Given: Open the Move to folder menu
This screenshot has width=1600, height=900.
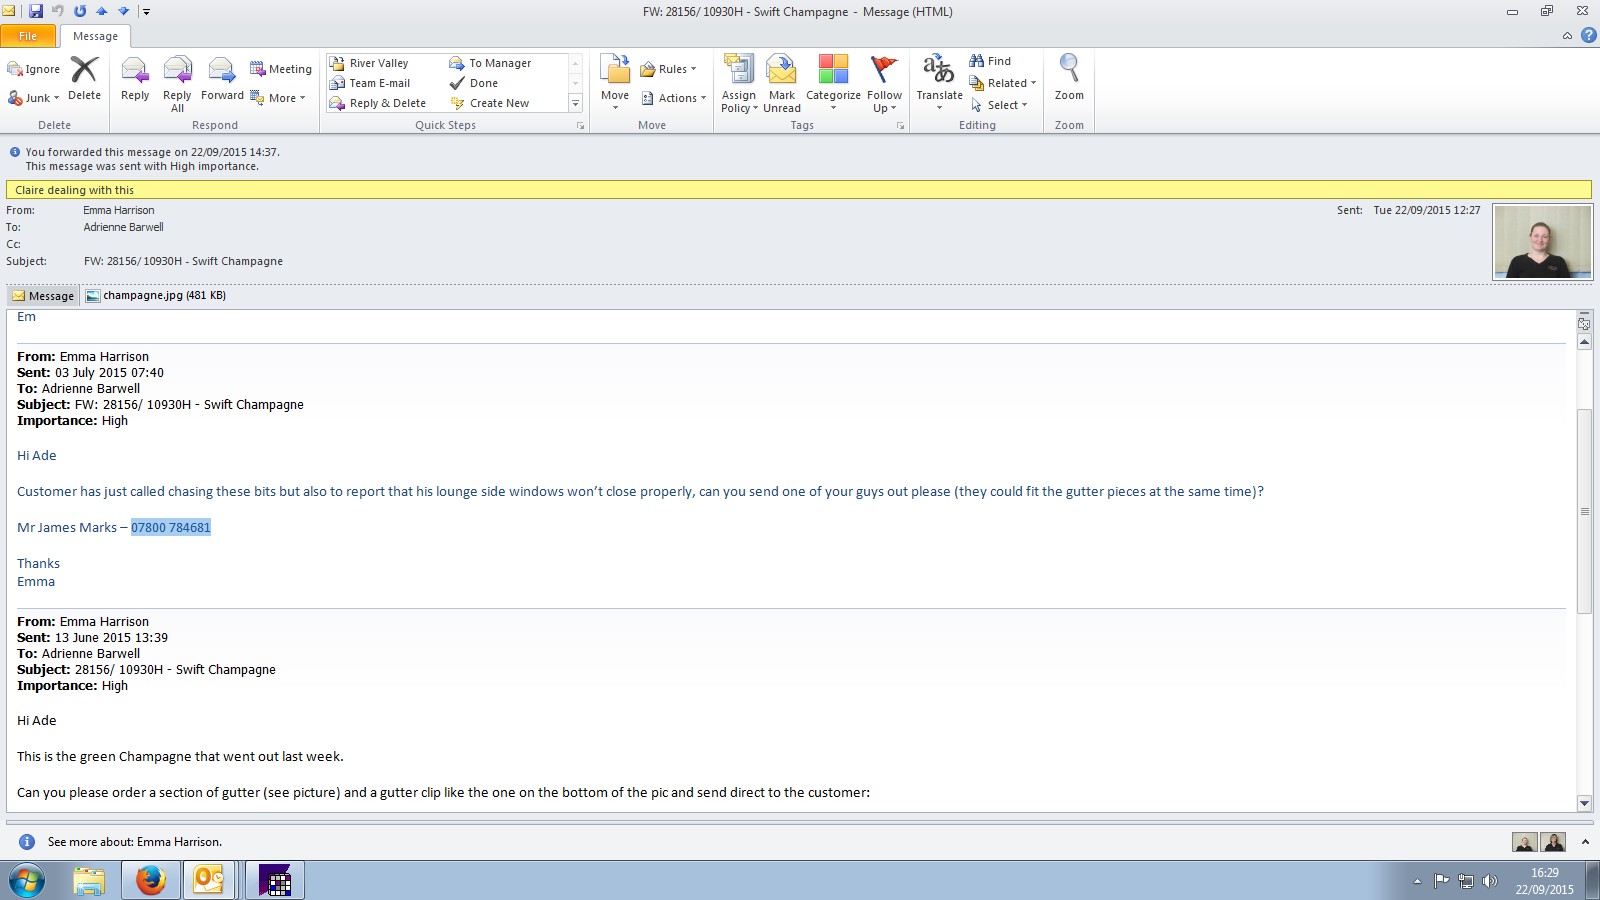Looking at the screenshot, I should [x=615, y=82].
